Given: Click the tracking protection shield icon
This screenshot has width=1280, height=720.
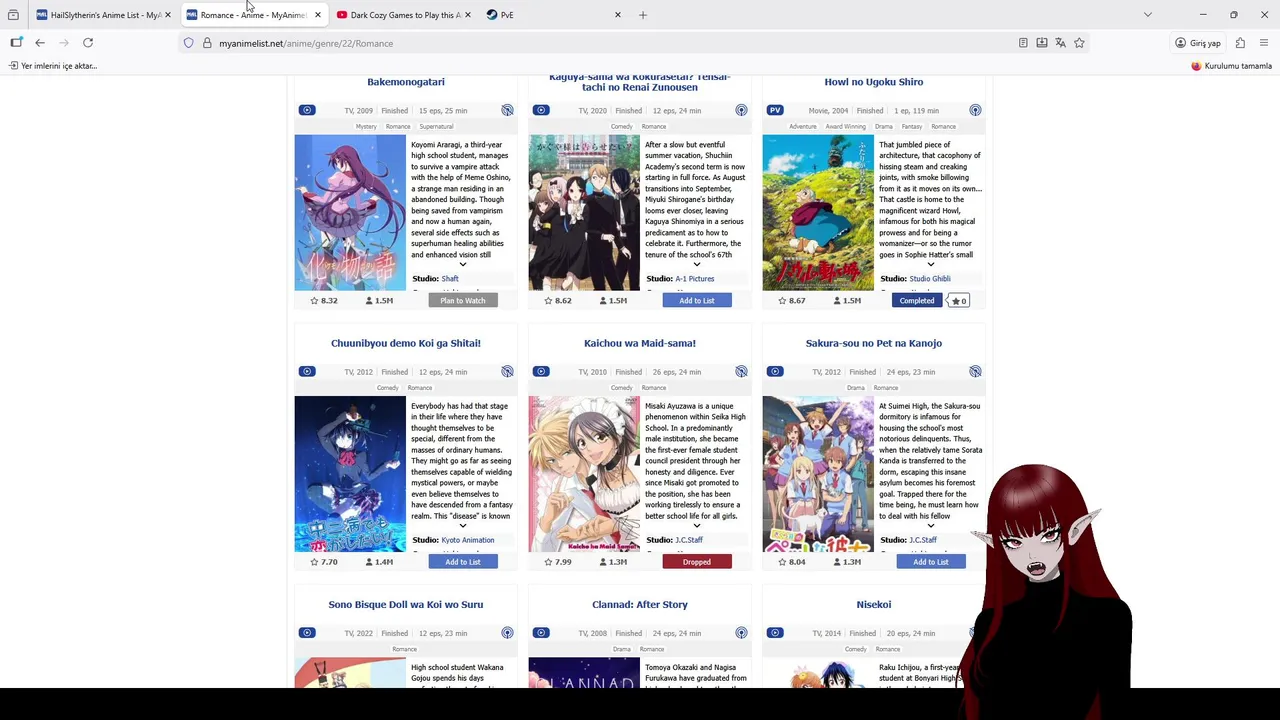Looking at the screenshot, I should [188, 43].
